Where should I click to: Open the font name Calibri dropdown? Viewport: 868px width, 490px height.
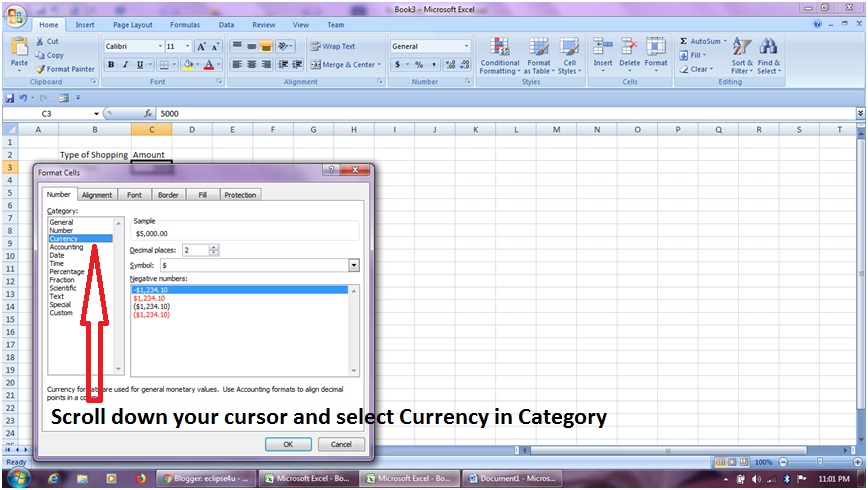[161, 47]
